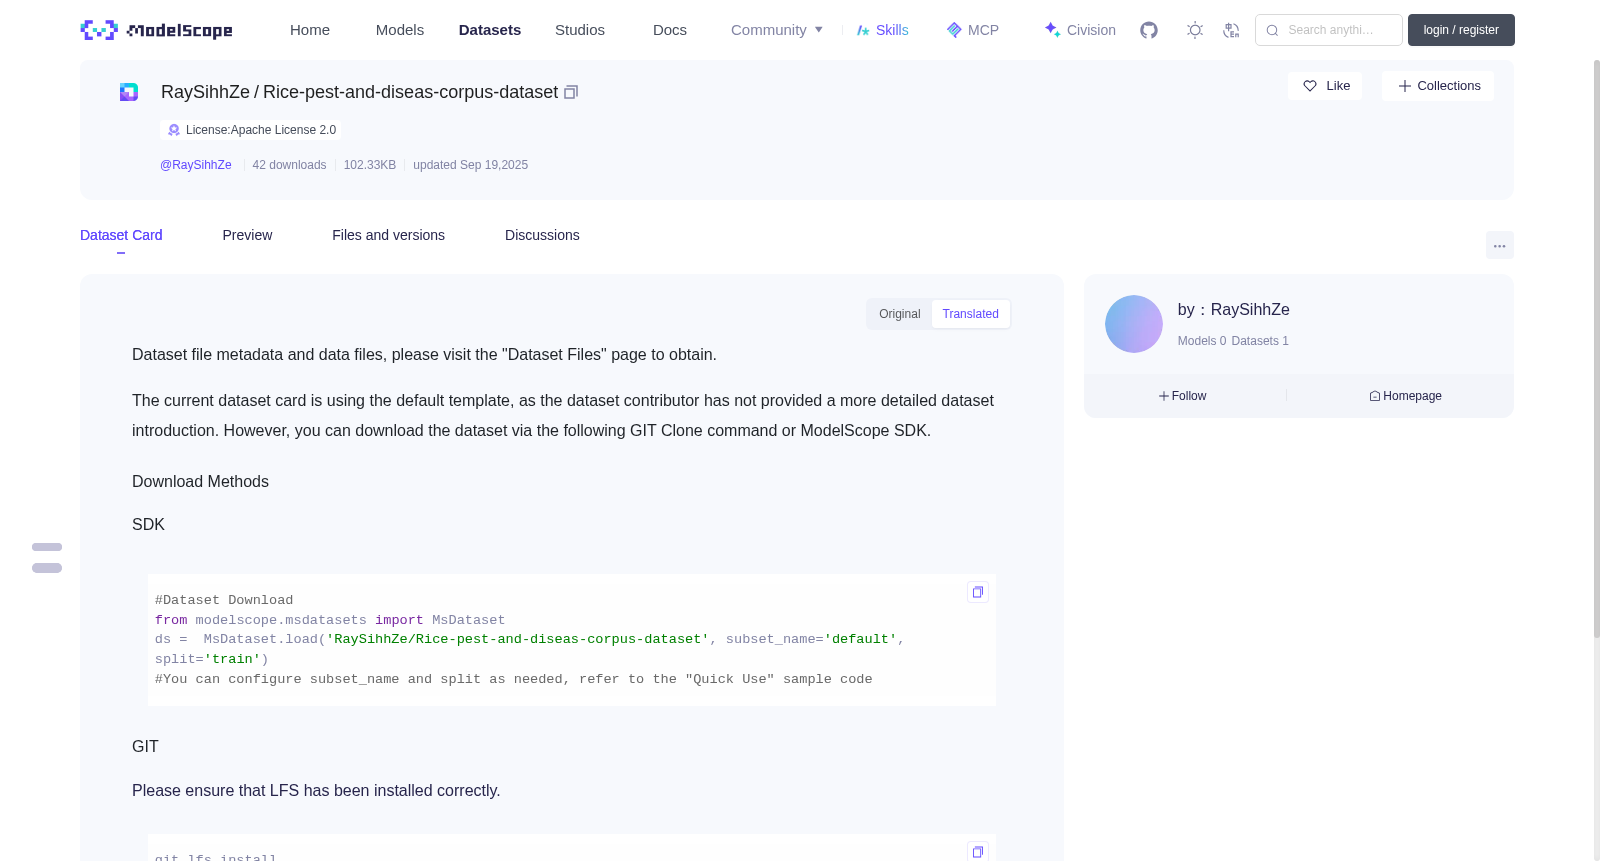Go to the Home nav item
Viewport: 1600px width, 861px height.
tap(310, 30)
